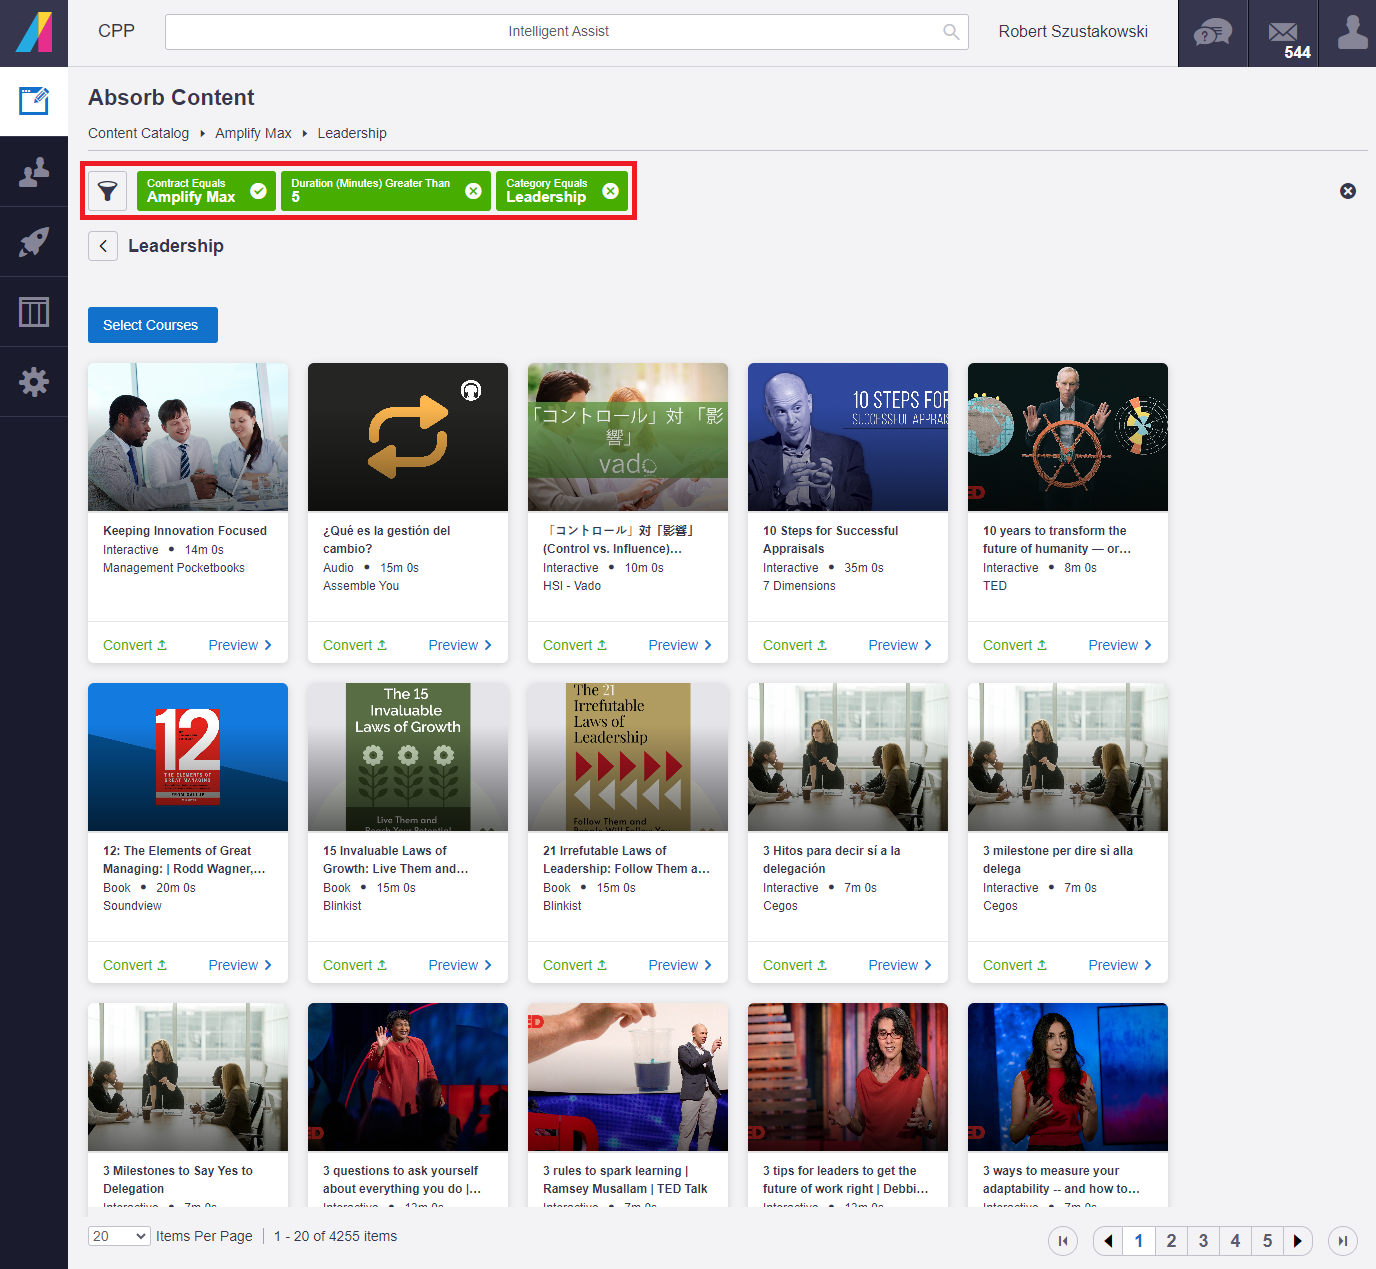Image resolution: width=1376 pixels, height=1269 pixels.
Task: Click the Select Courses button
Action: tap(153, 325)
